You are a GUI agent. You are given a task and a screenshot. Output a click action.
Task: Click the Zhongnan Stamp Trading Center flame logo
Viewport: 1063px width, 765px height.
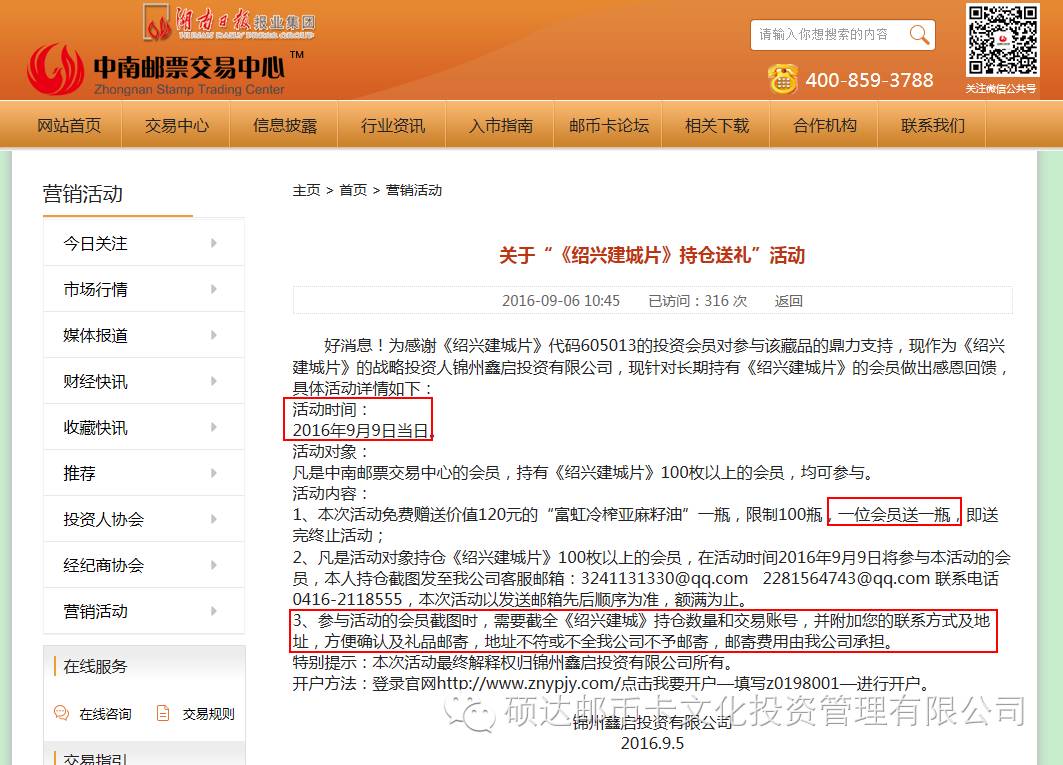click(x=56, y=69)
